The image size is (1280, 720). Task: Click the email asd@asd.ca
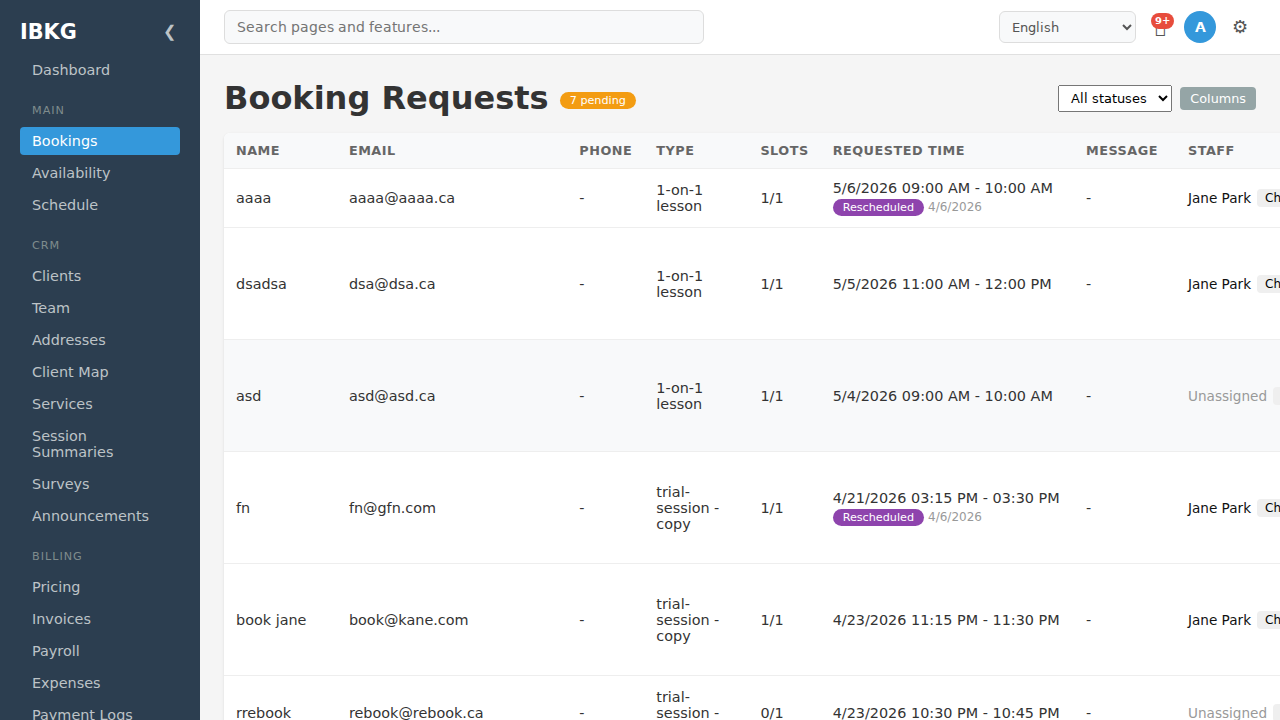[392, 396]
